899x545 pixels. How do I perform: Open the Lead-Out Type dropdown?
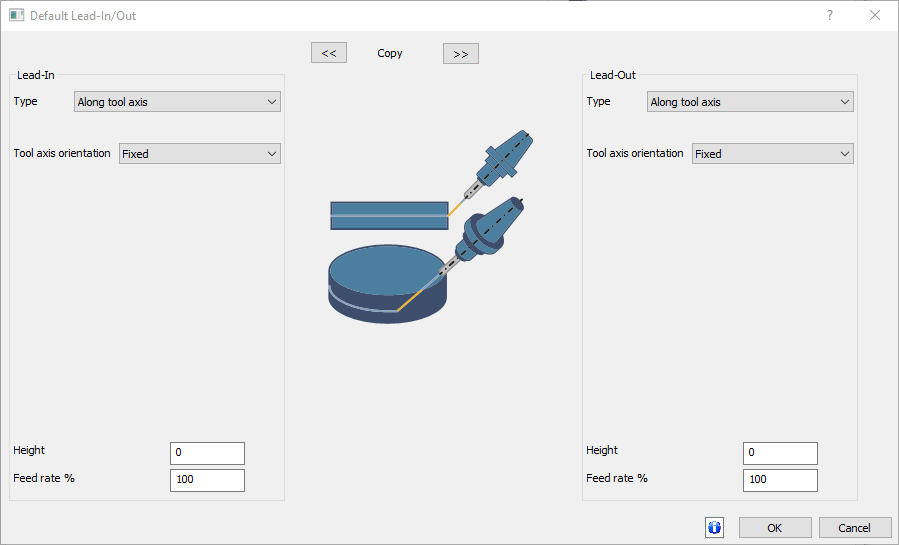[x=750, y=102]
